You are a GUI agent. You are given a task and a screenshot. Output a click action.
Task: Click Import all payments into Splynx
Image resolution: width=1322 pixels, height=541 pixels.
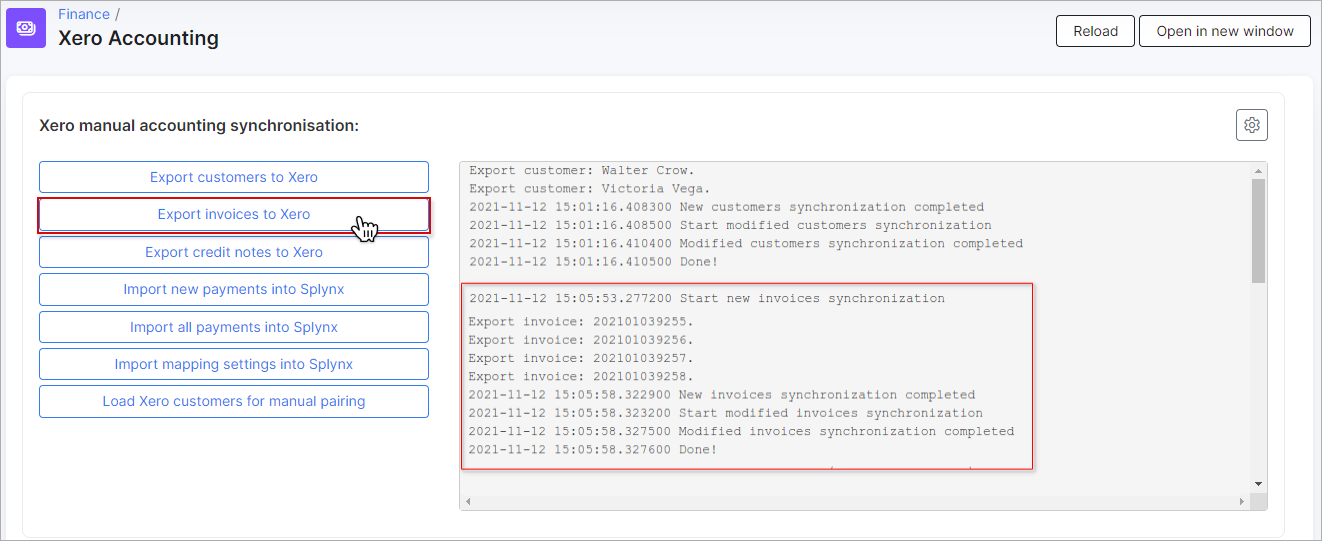pyautogui.click(x=234, y=327)
